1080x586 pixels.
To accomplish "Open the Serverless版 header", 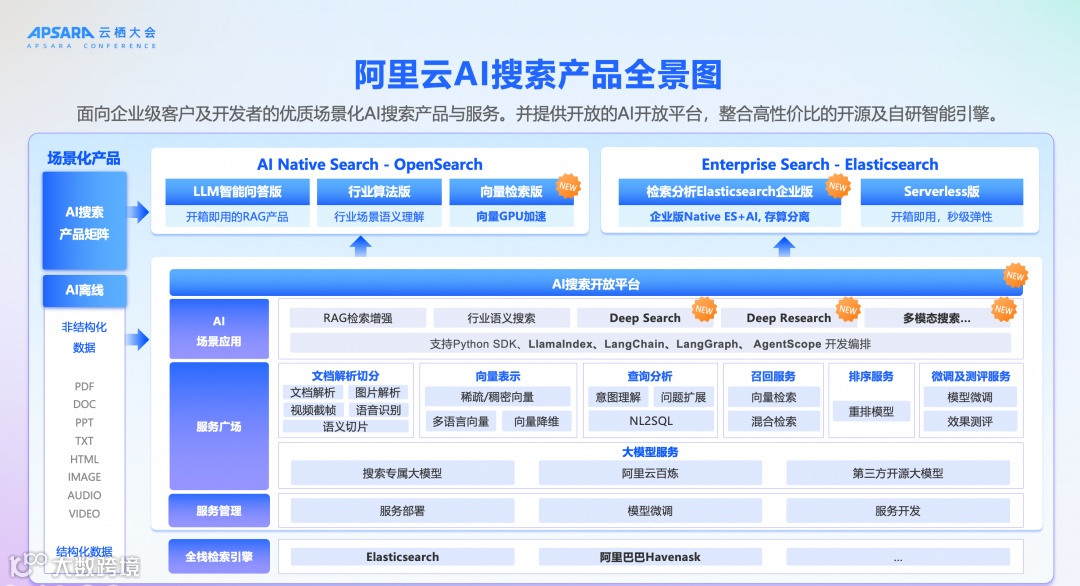I will pos(942,191).
